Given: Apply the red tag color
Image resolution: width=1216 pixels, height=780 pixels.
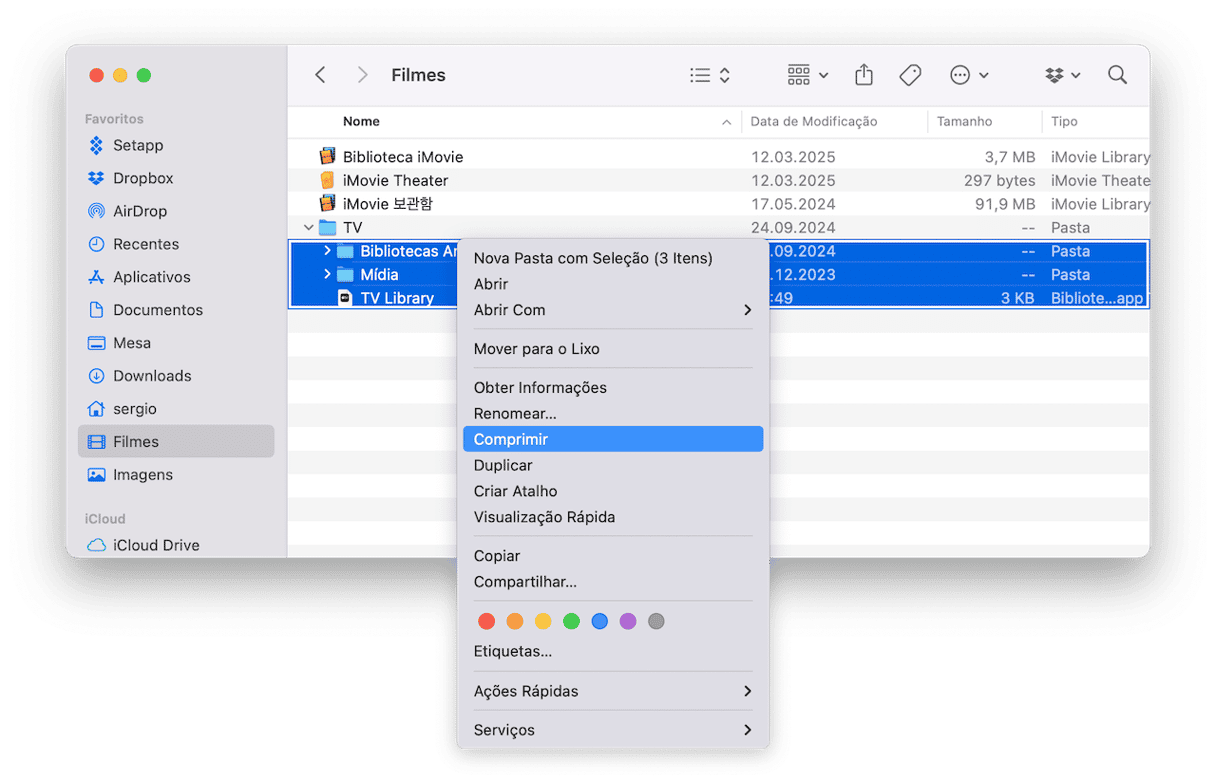Looking at the screenshot, I should pyautogui.click(x=487, y=621).
